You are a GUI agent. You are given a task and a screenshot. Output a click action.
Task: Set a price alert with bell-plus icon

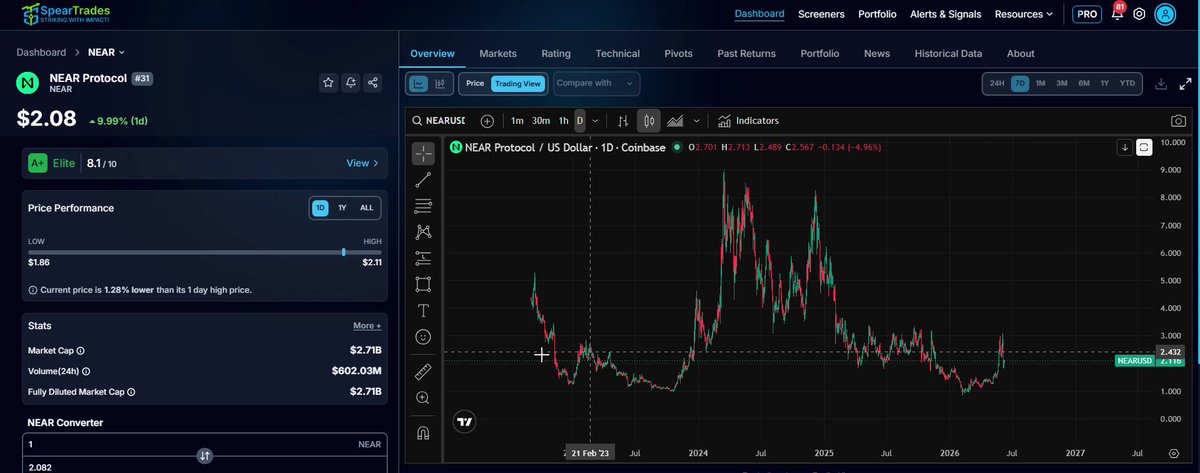point(351,83)
